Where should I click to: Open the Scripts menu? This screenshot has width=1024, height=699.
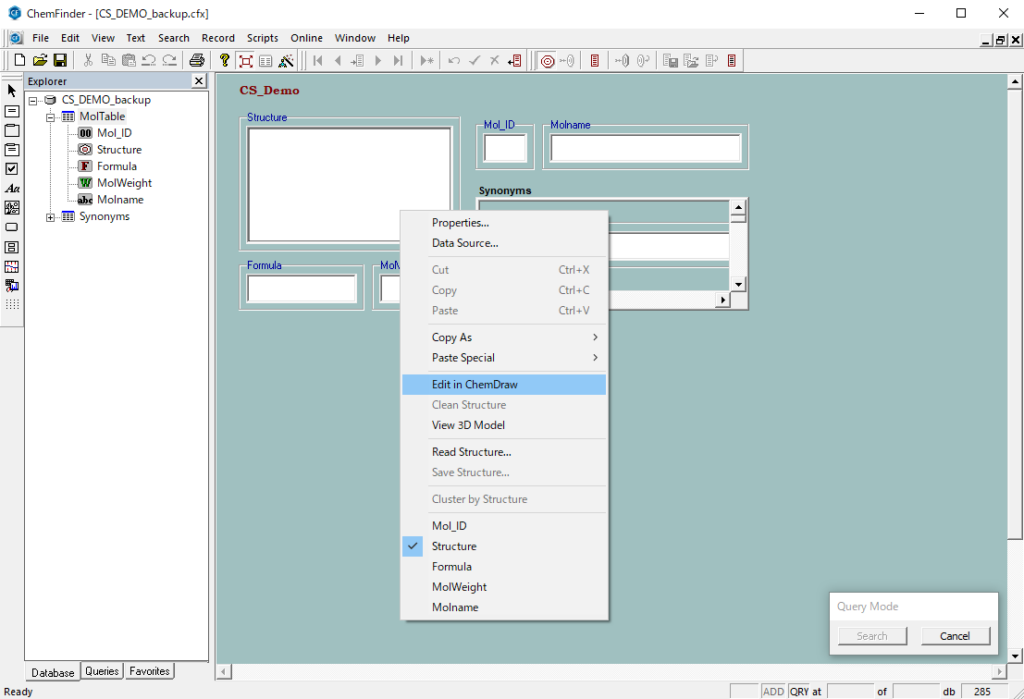(x=262, y=38)
